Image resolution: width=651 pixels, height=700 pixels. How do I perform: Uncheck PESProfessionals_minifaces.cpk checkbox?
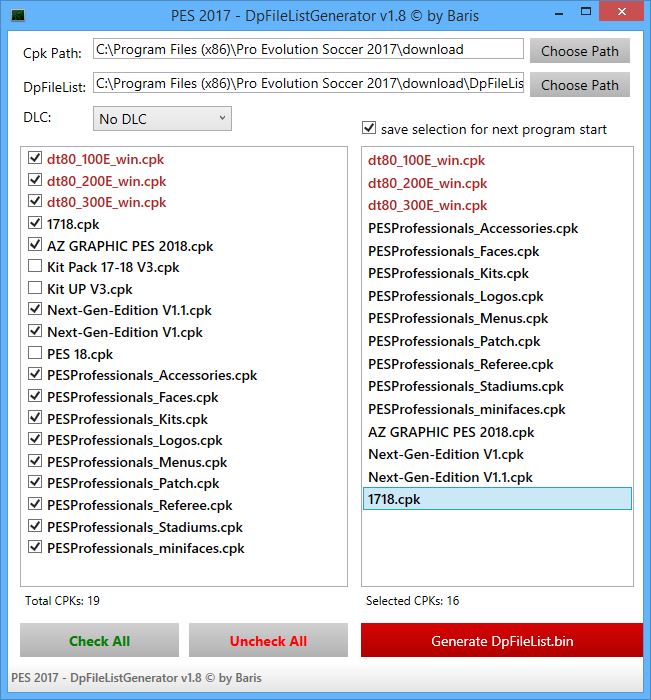tap(35, 547)
